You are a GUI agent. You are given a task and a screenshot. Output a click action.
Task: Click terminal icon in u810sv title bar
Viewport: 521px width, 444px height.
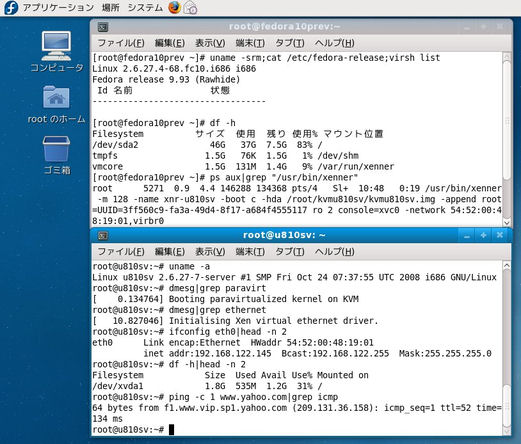pos(103,236)
